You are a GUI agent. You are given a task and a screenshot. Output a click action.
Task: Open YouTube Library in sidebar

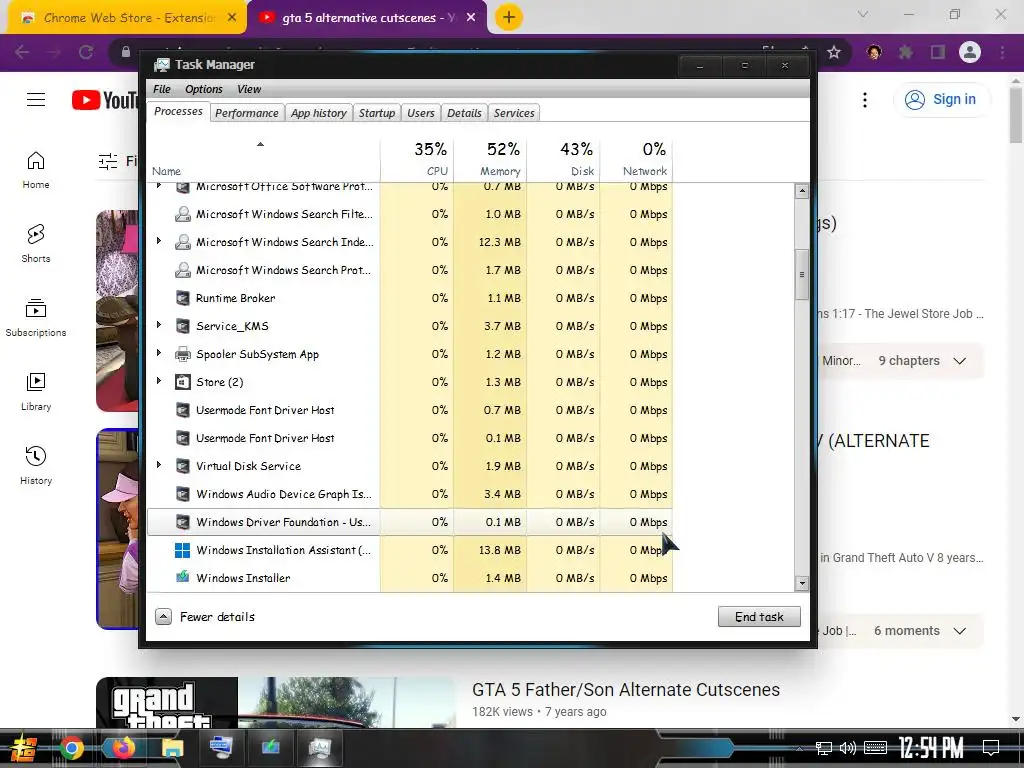click(x=36, y=392)
